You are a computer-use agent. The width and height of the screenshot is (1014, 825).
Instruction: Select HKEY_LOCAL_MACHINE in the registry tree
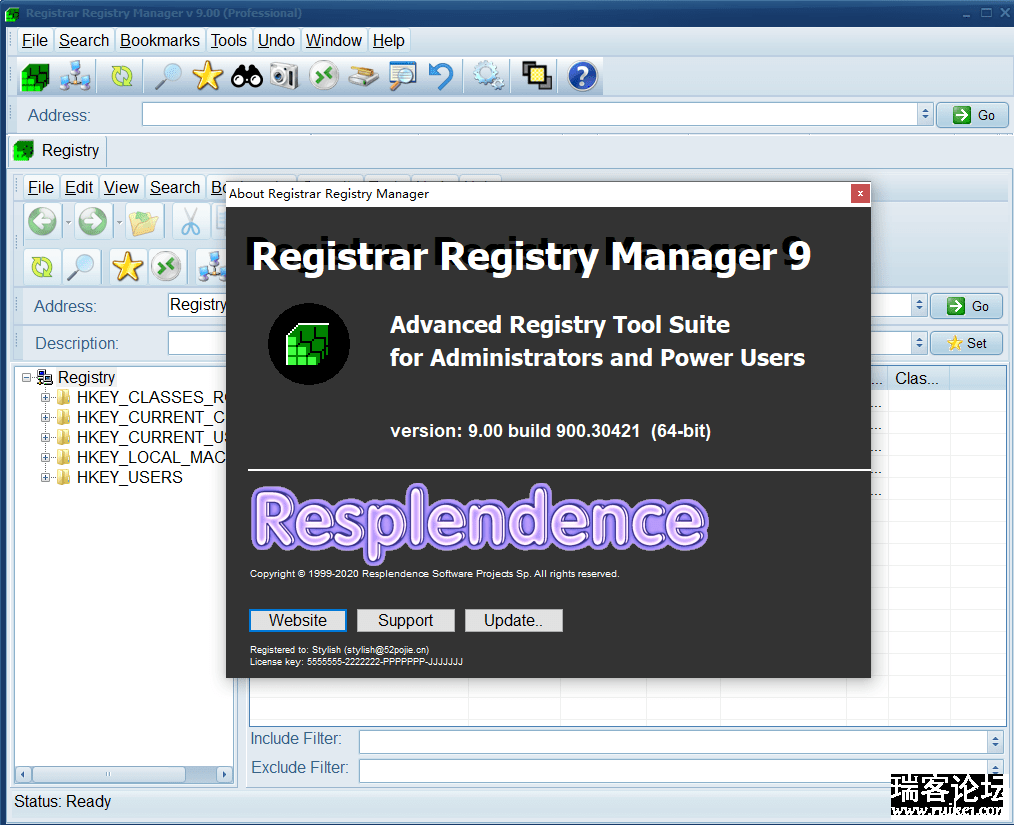tap(151, 457)
